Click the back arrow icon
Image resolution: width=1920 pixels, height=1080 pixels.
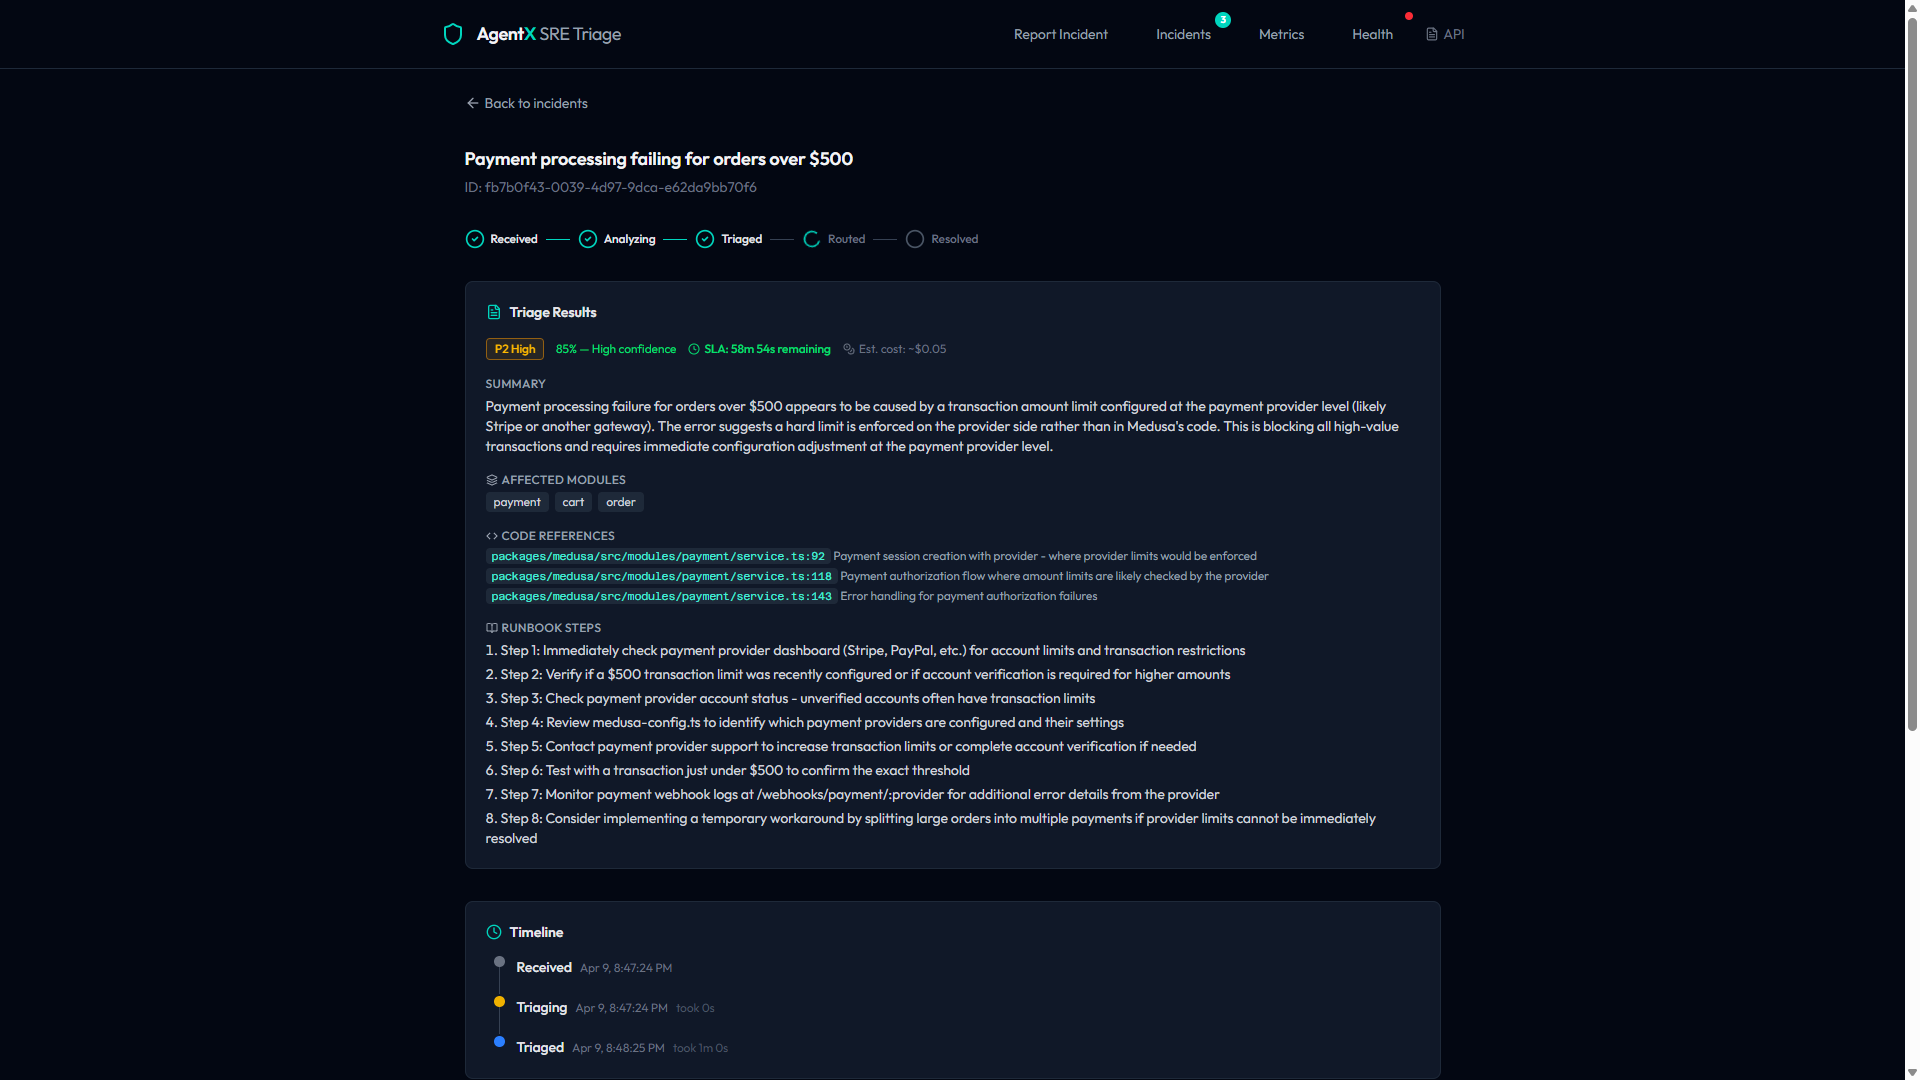pyautogui.click(x=472, y=103)
